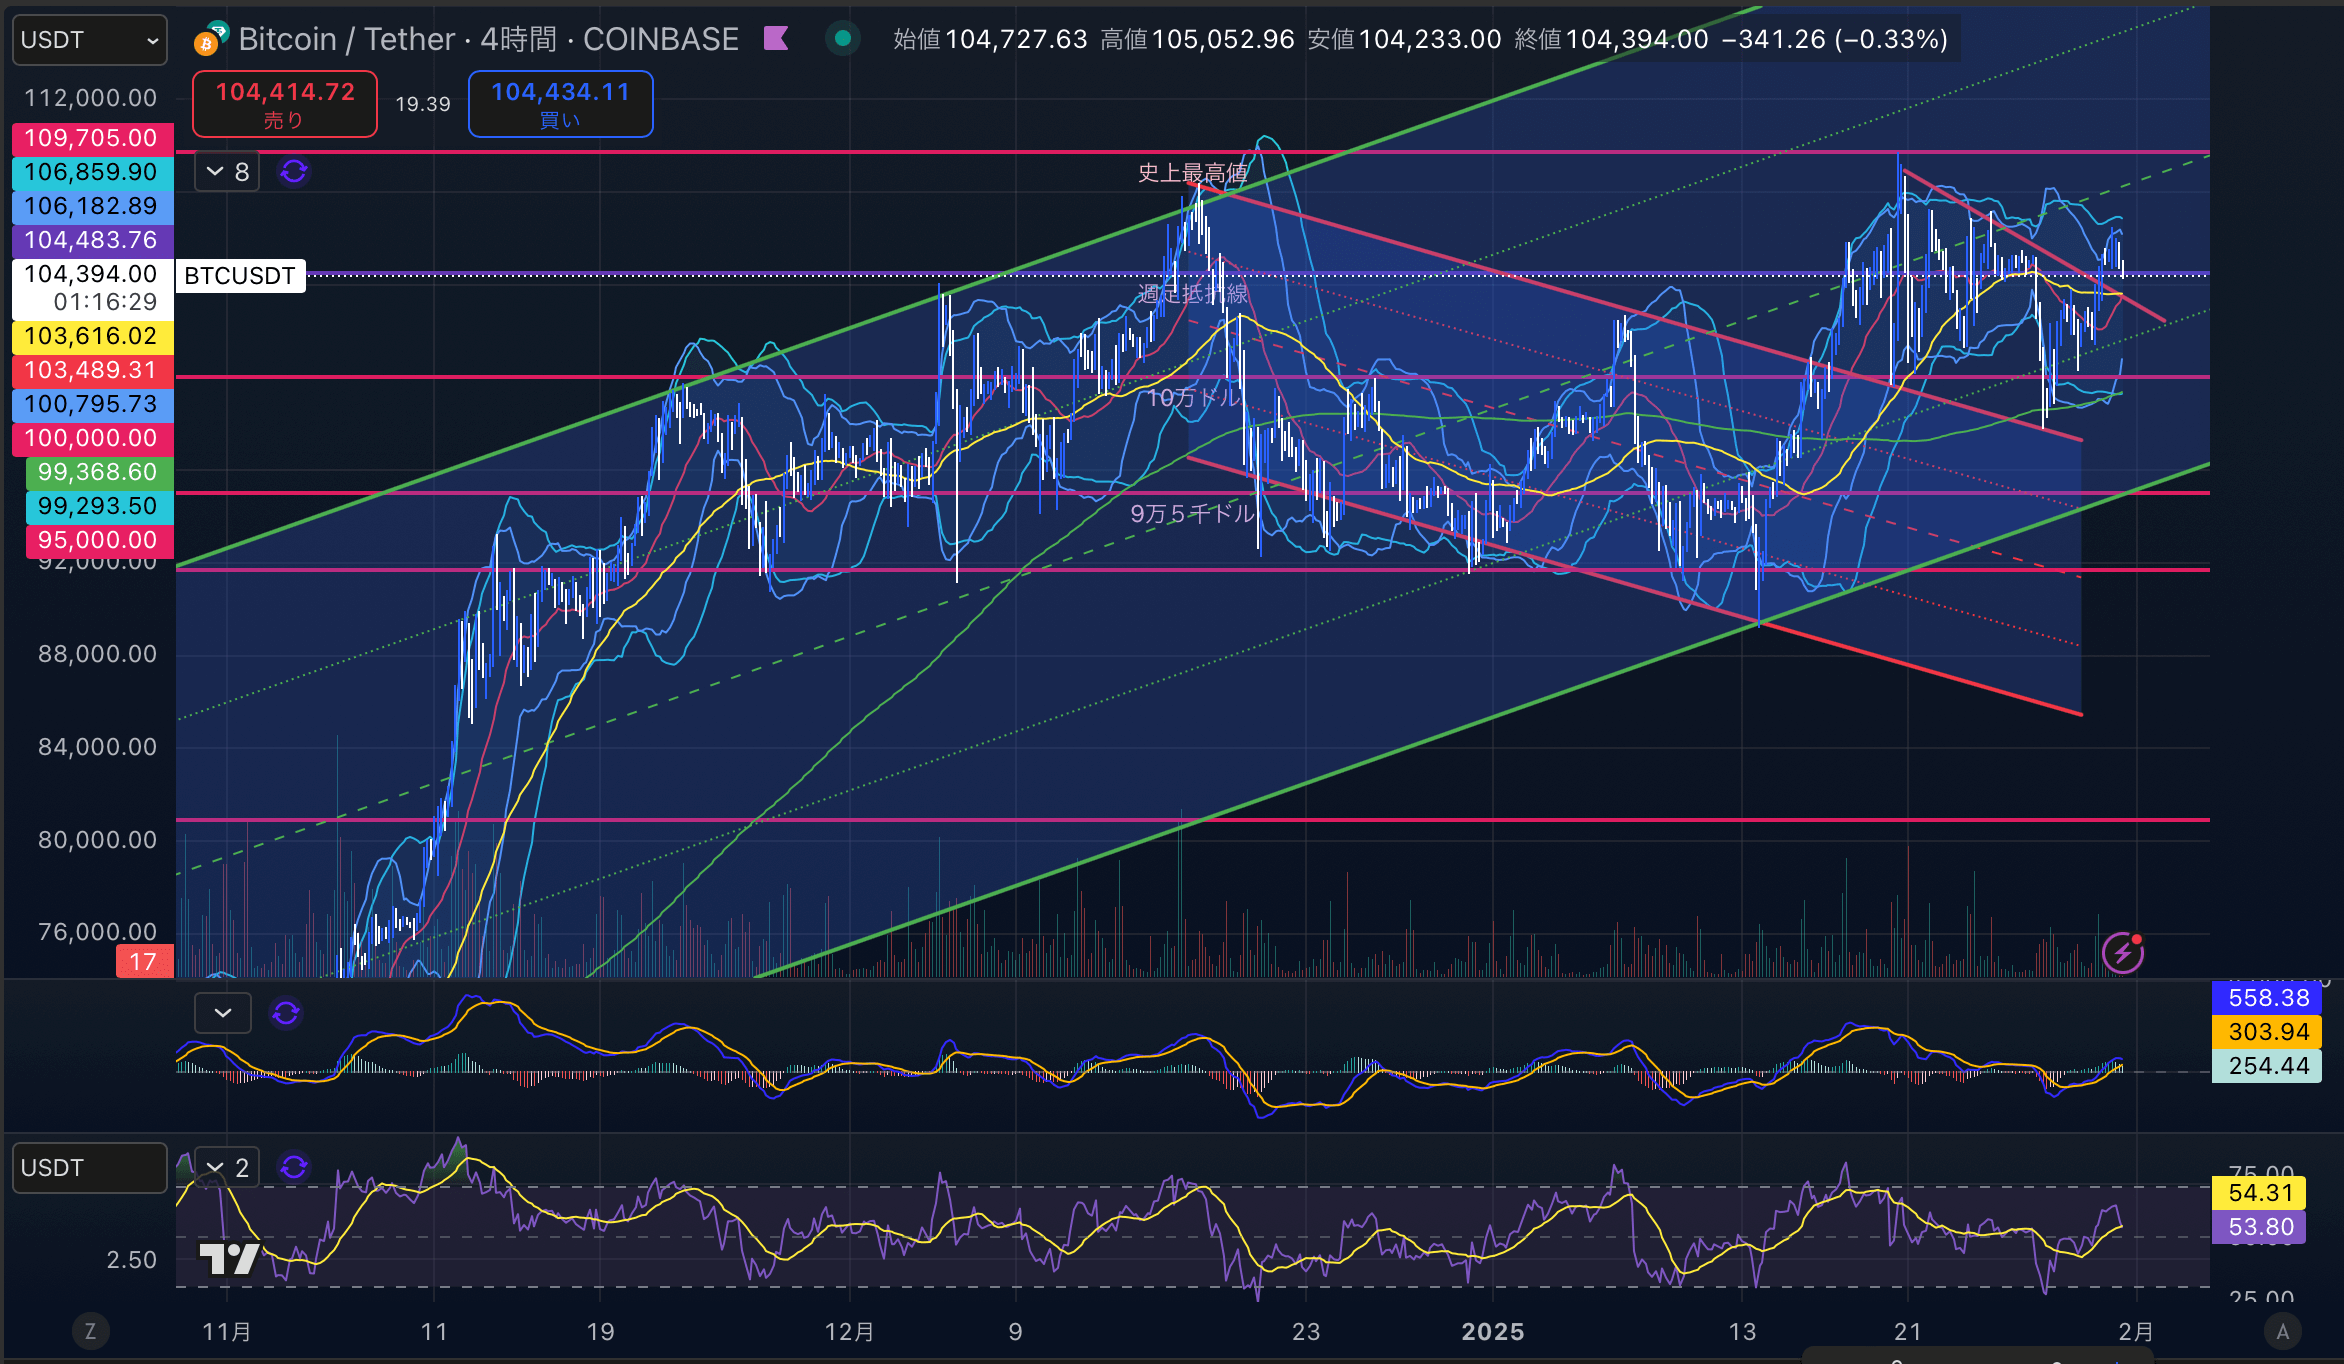Image resolution: width=2344 pixels, height=1364 pixels.
Task: Click the lightning bolt icon on chart
Action: point(2122,953)
